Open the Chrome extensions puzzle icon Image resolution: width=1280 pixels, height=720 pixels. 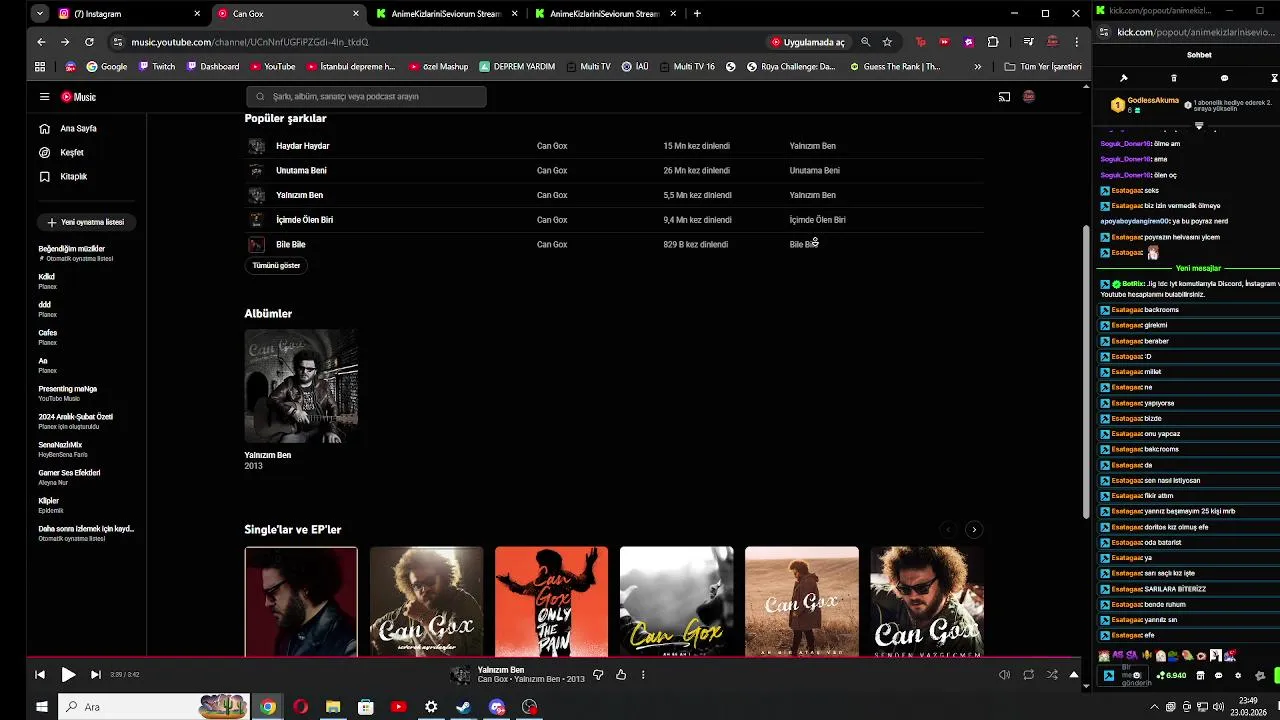[993, 42]
